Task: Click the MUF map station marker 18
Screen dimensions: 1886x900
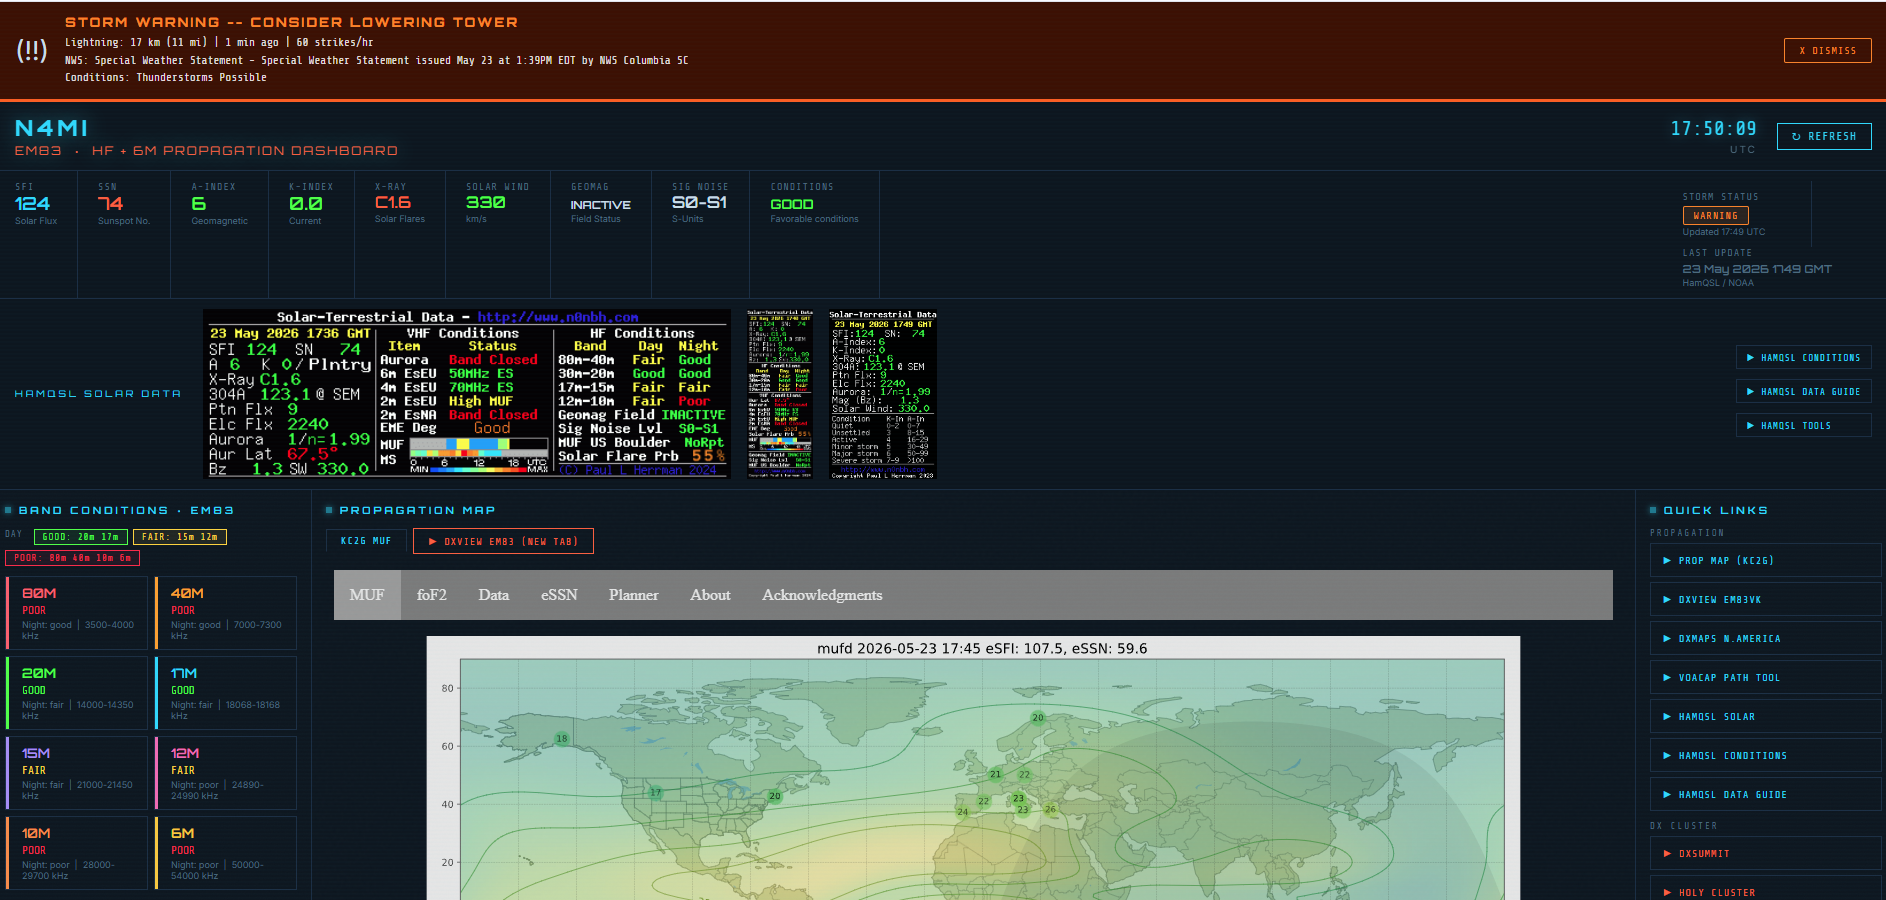Action: click(x=562, y=739)
